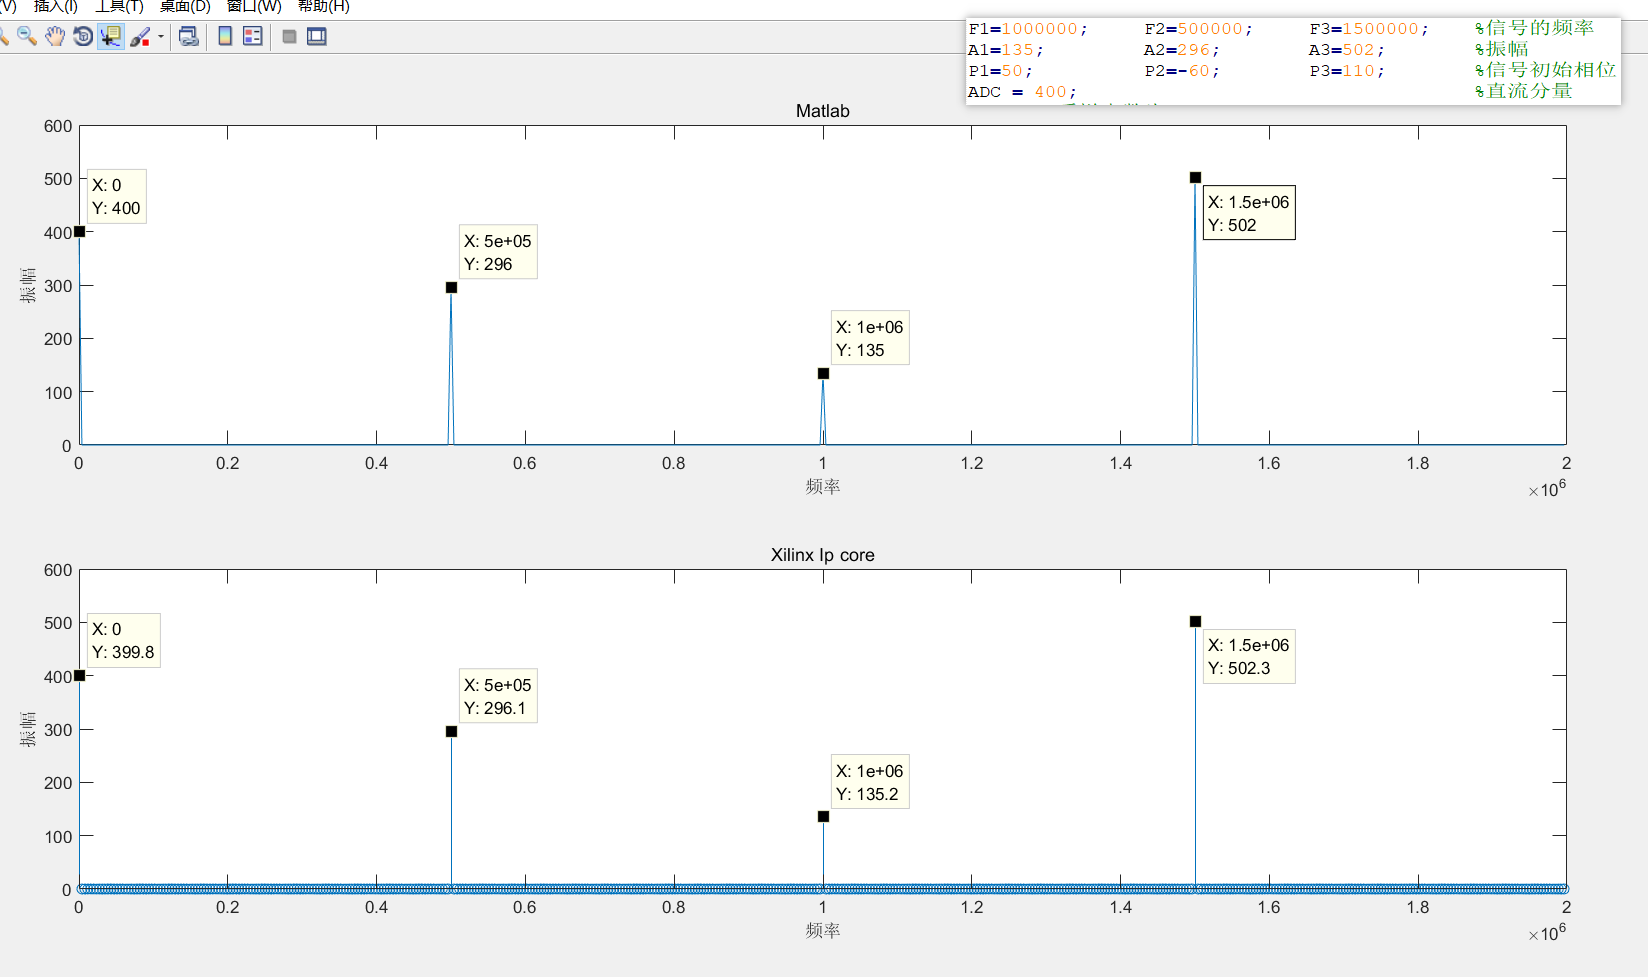Click the Xilinx peak marker at 1.5e+06
Viewport: 1648px width, 977px height.
point(1195,622)
